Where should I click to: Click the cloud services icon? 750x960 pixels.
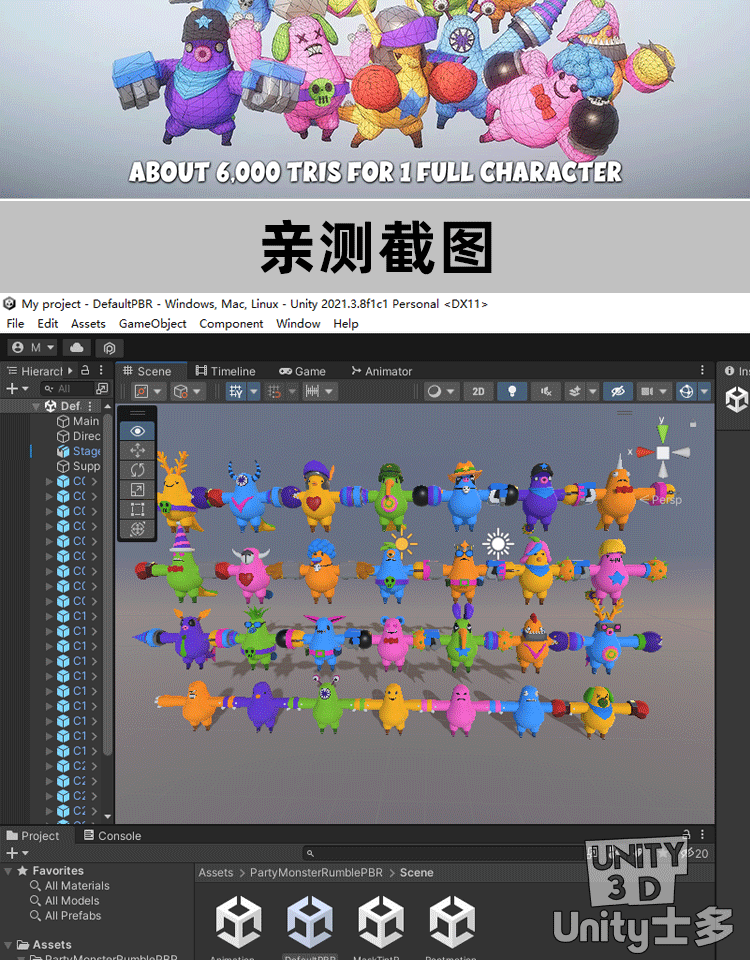(76, 347)
